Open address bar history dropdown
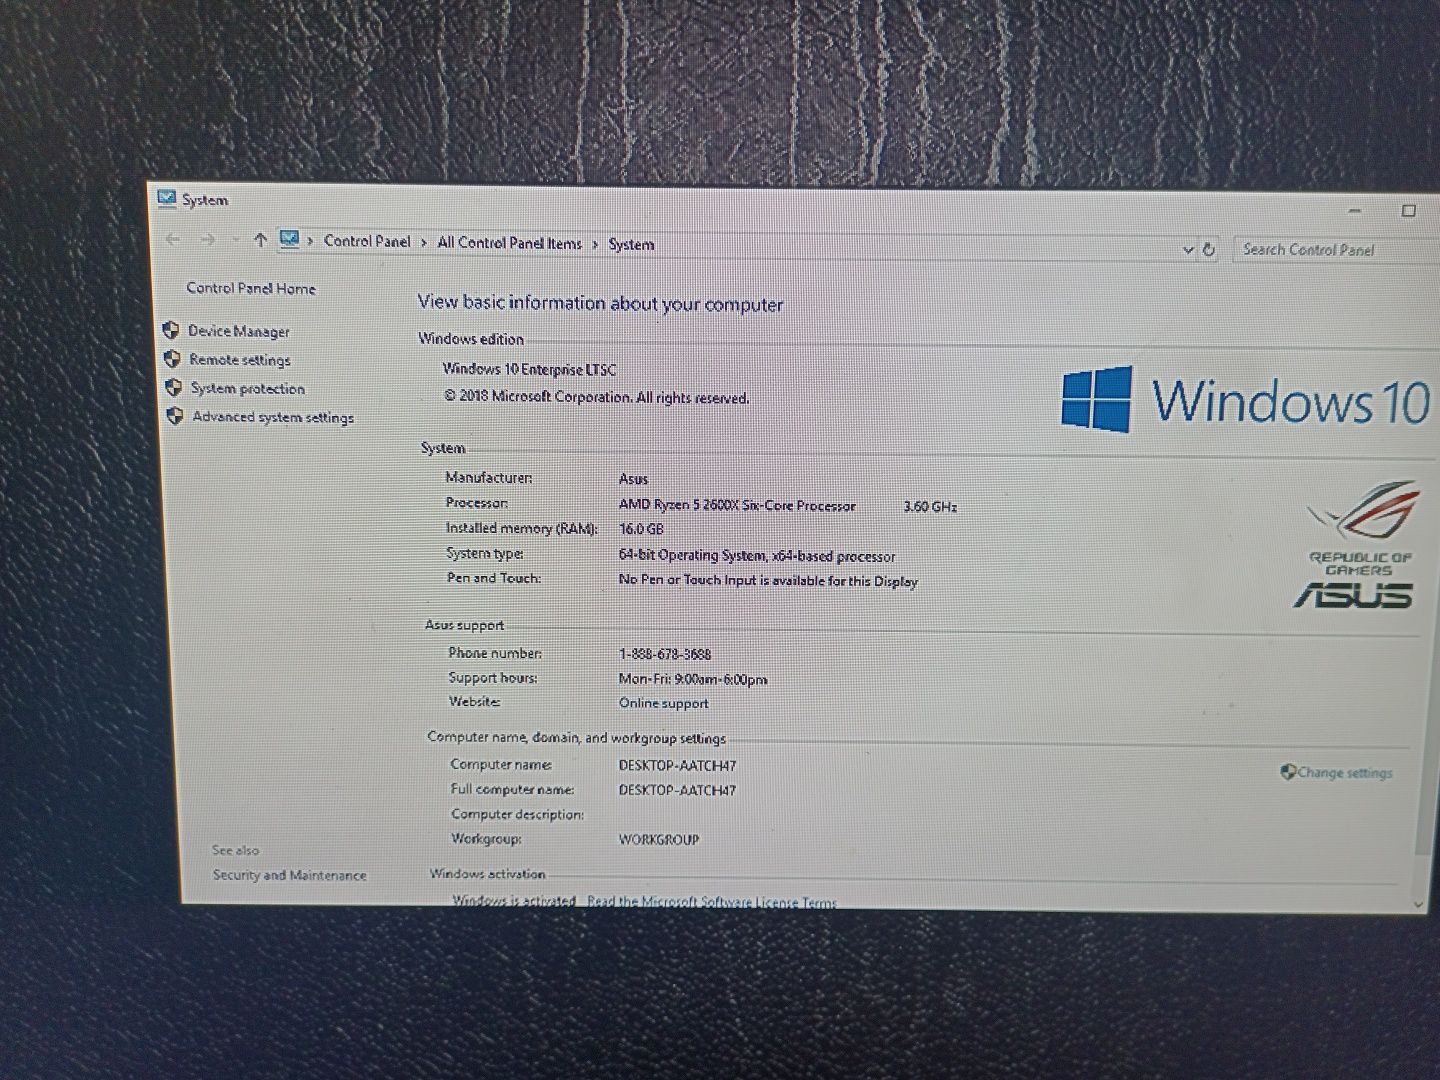This screenshot has width=1440, height=1080. pos(1188,250)
